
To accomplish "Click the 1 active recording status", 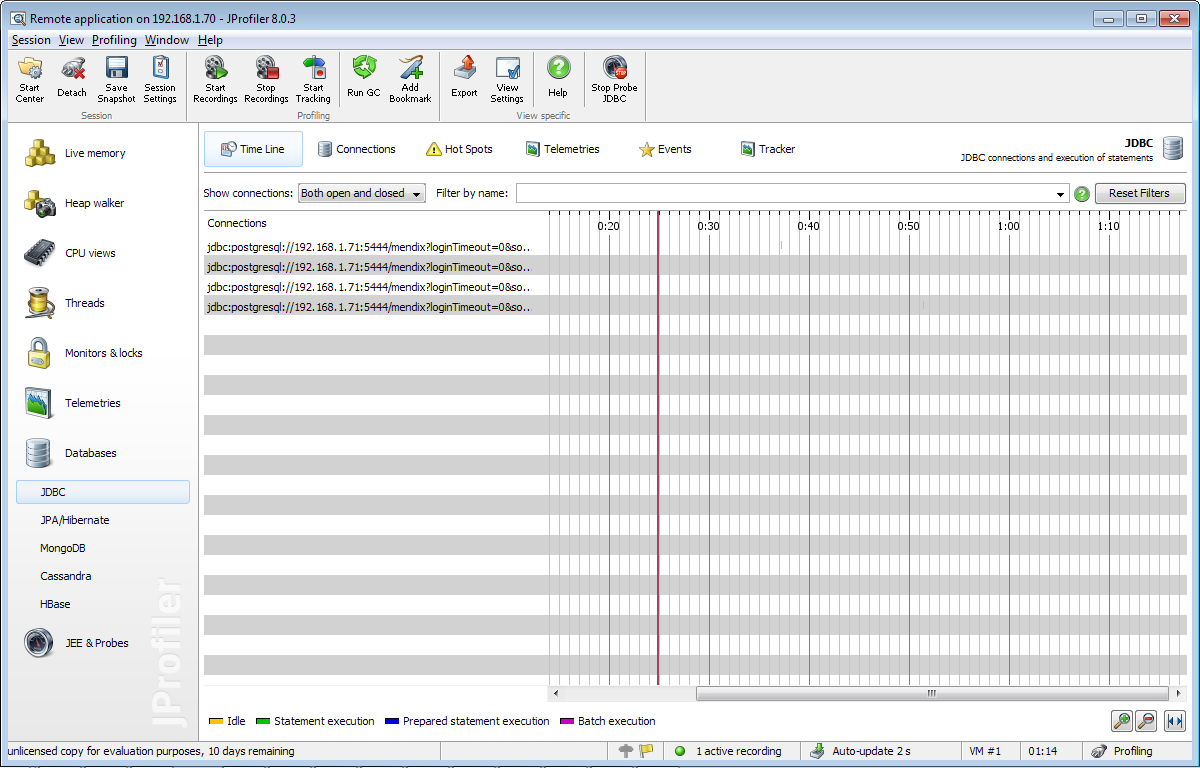I will coord(731,751).
